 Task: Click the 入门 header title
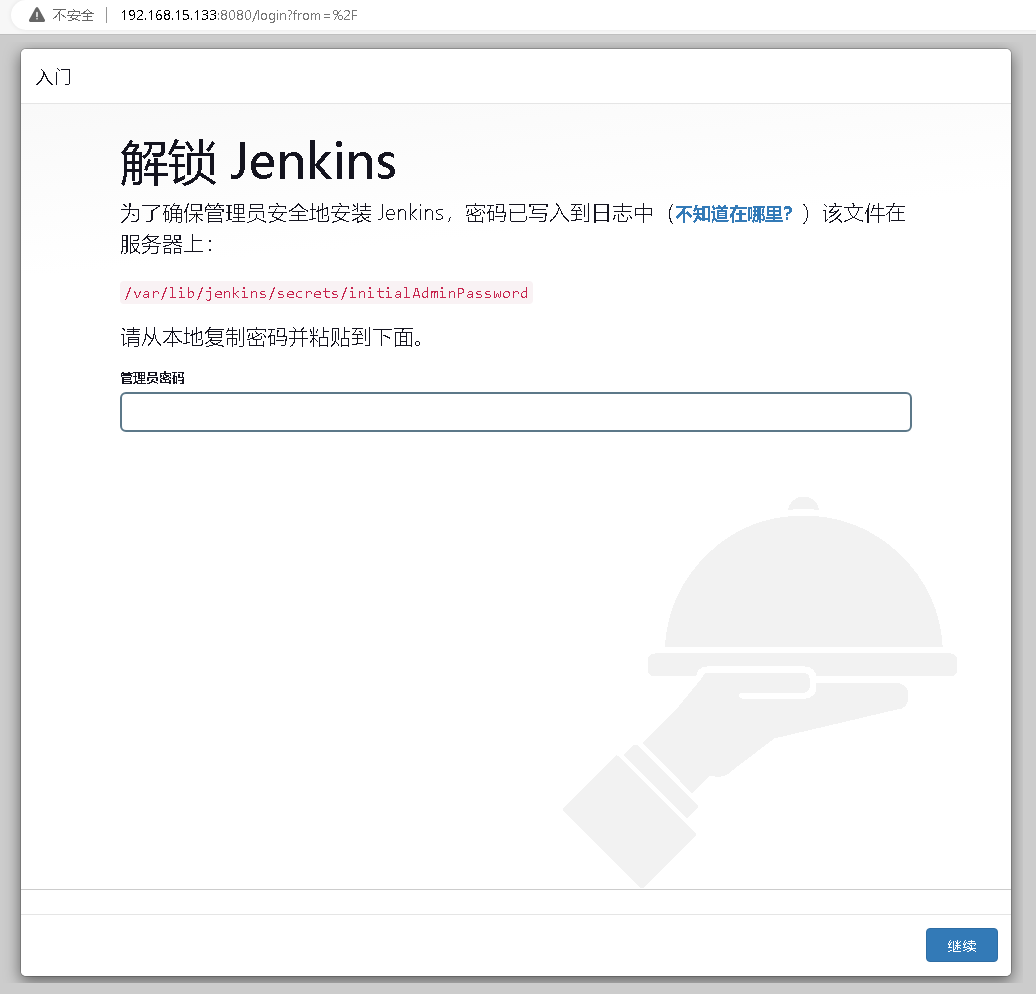click(53, 77)
